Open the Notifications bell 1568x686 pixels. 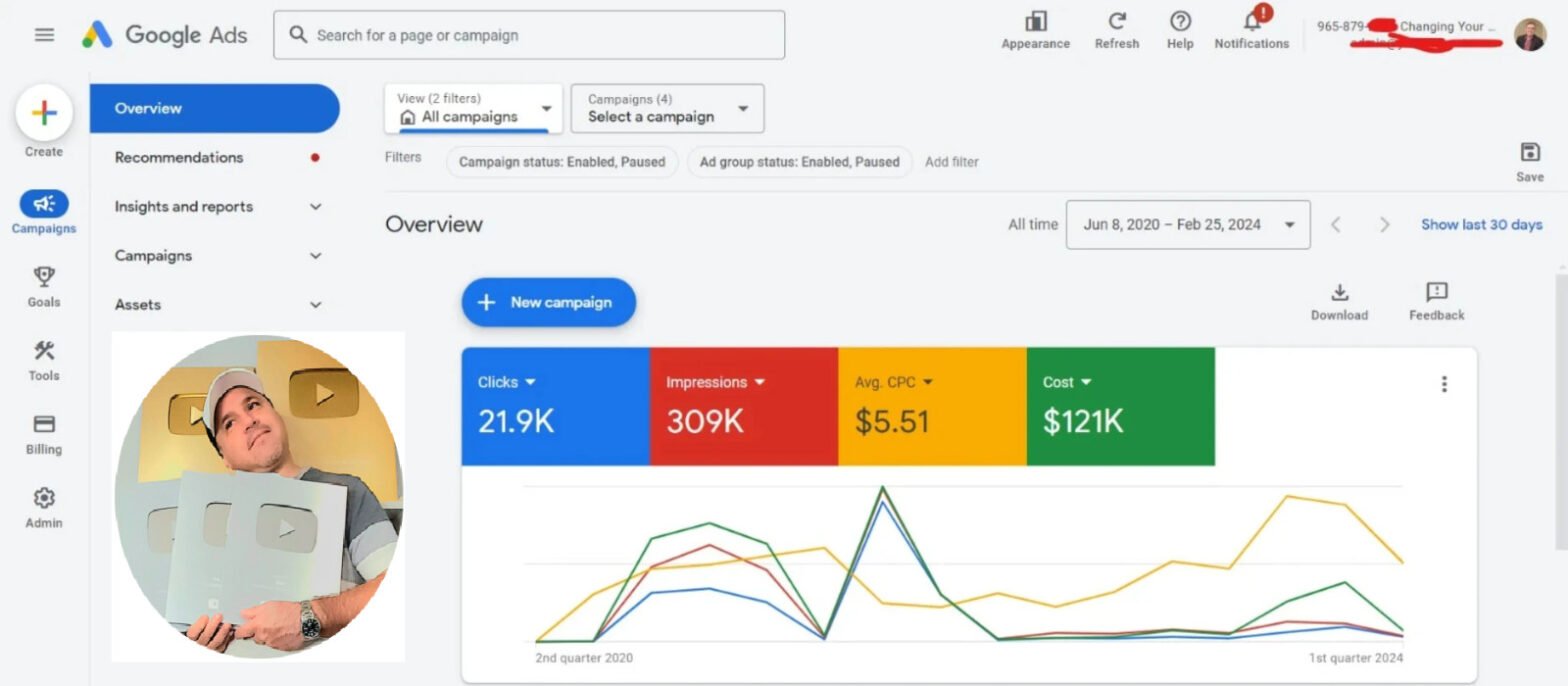1252,22
